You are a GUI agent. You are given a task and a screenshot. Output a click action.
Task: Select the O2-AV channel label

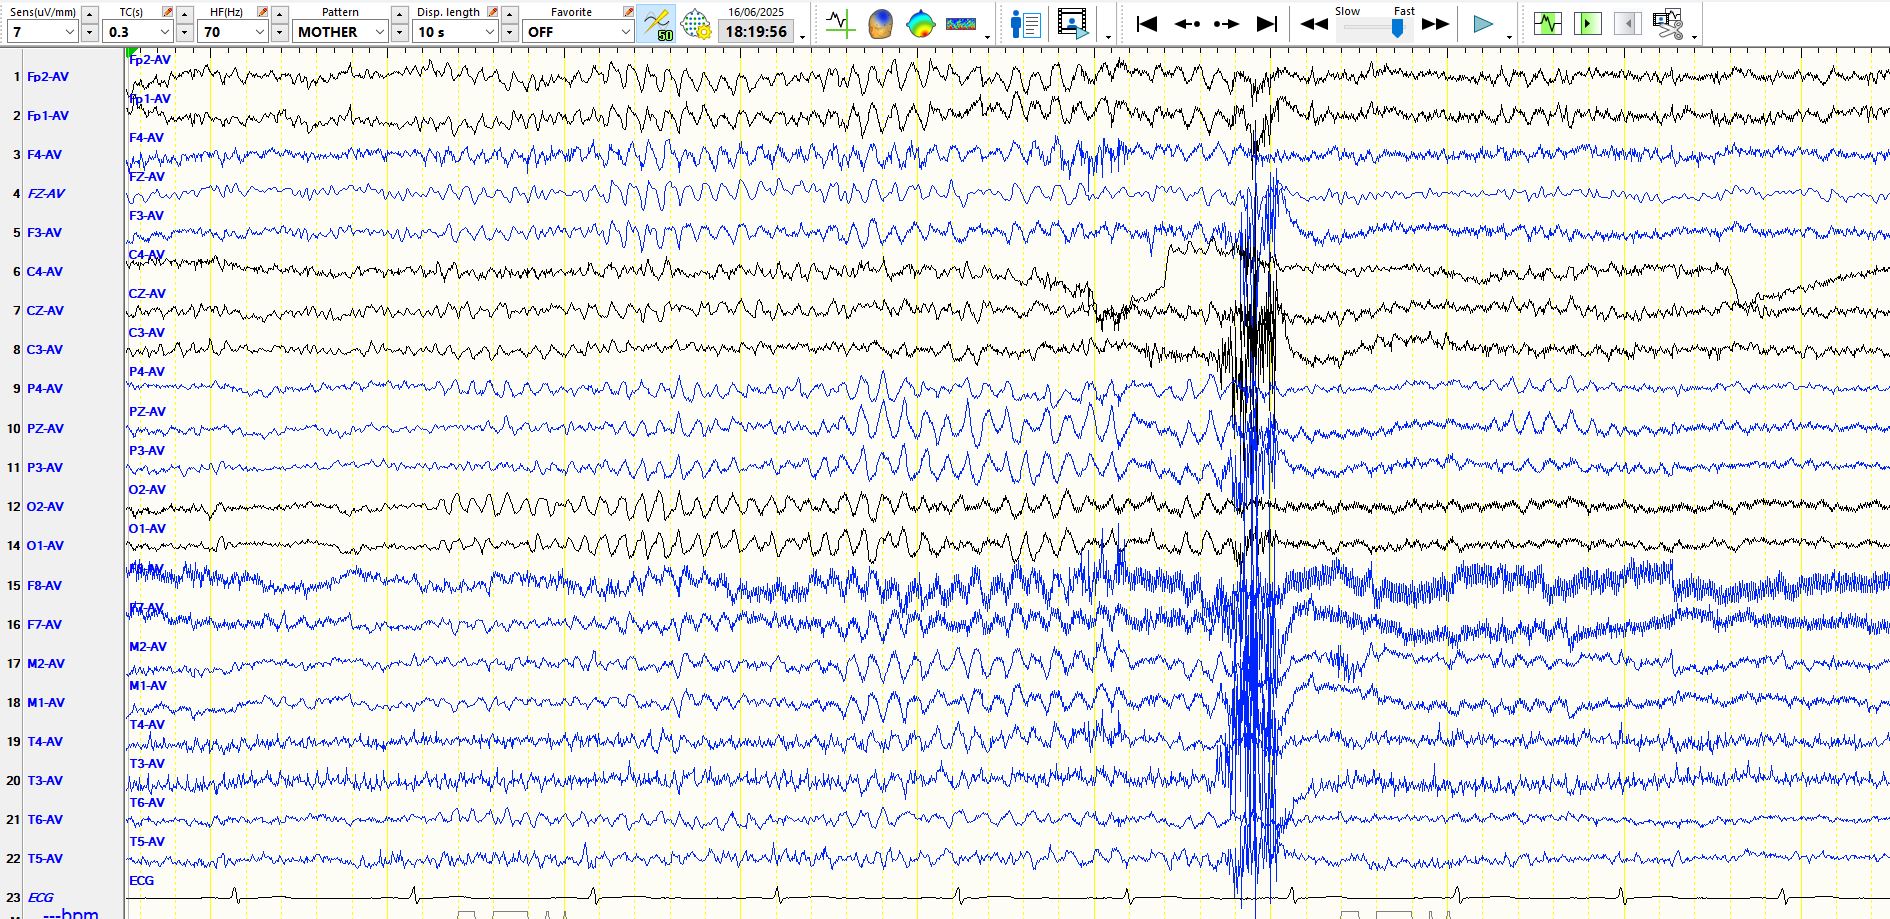(45, 507)
